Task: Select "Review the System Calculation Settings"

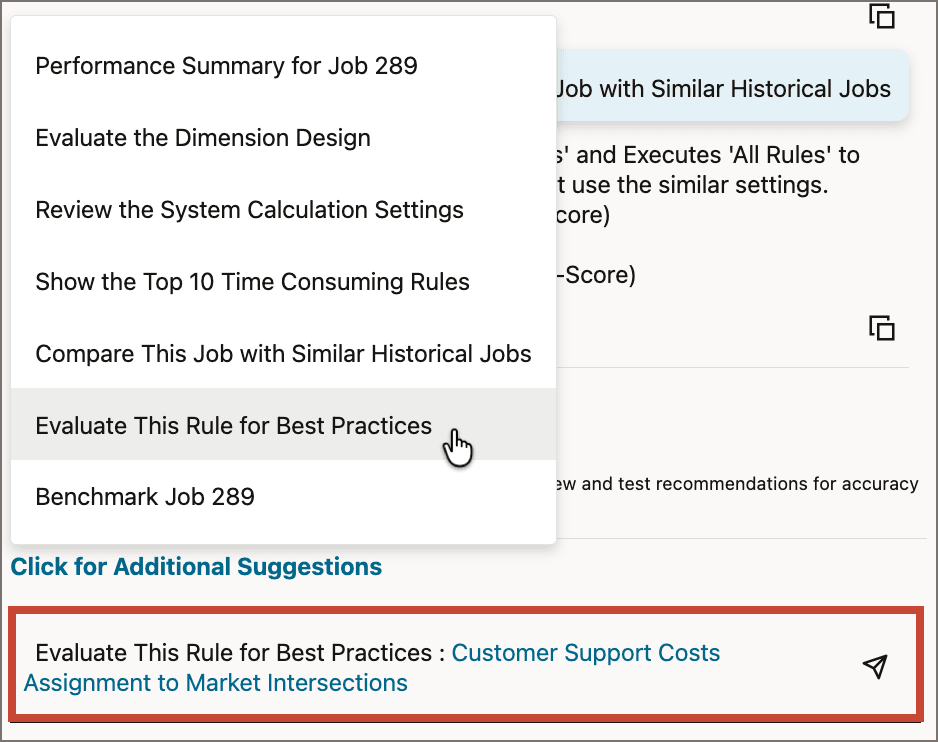Action: coord(249,210)
